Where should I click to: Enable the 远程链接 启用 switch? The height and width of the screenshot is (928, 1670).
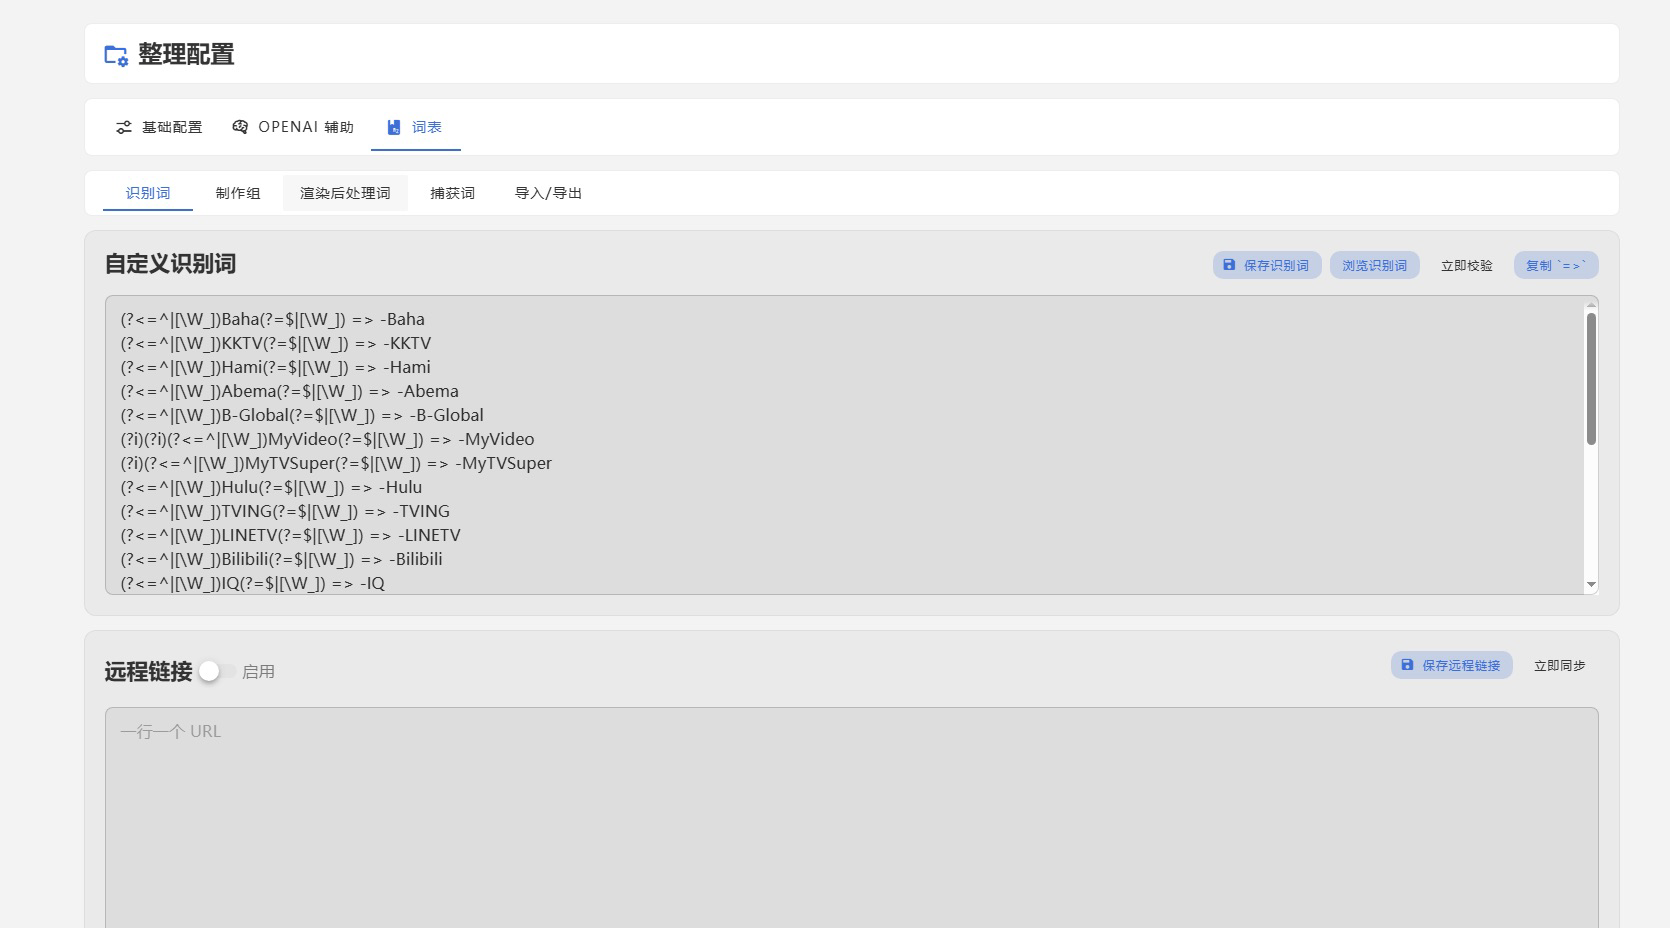click(217, 671)
